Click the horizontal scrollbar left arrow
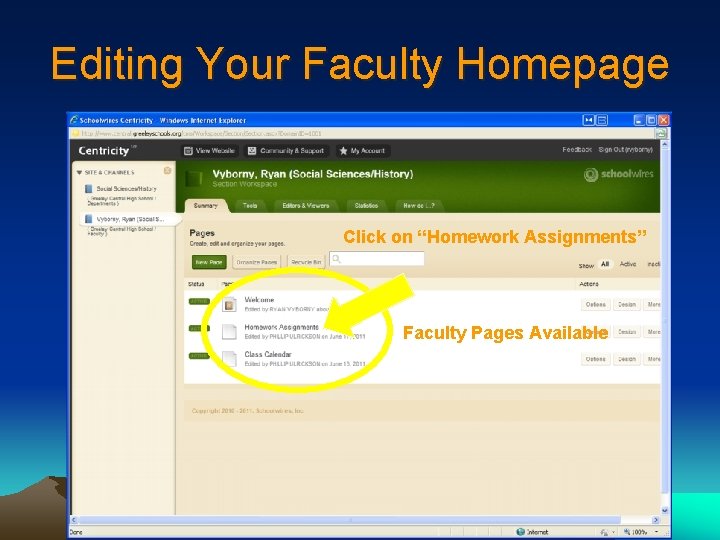Image resolution: width=720 pixels, height=540 pixels. coord(74,520)
